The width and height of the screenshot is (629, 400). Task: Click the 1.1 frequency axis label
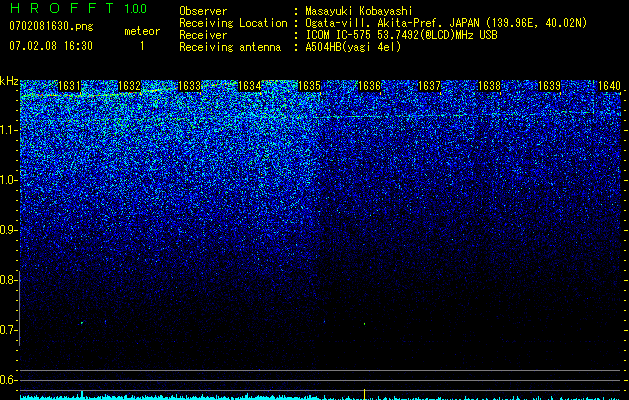click(8, 130)
